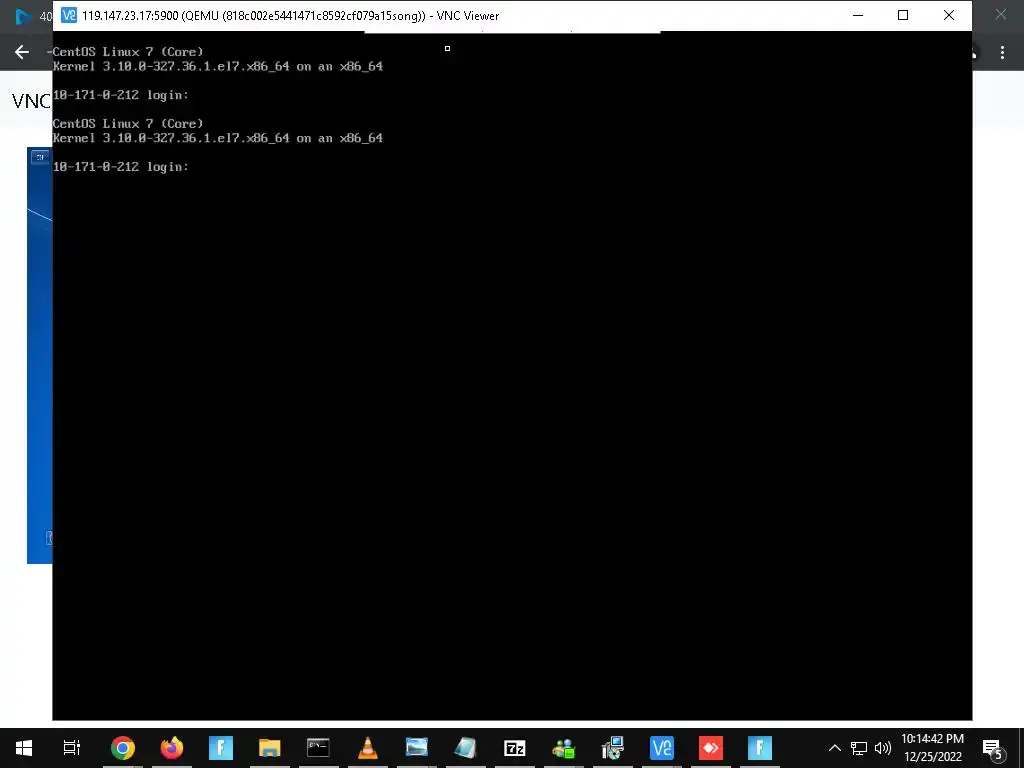Image resolution: width=1024 pixels, height=768 pixels.
Task: Close the VNC Viewer window
Action: 949,15
